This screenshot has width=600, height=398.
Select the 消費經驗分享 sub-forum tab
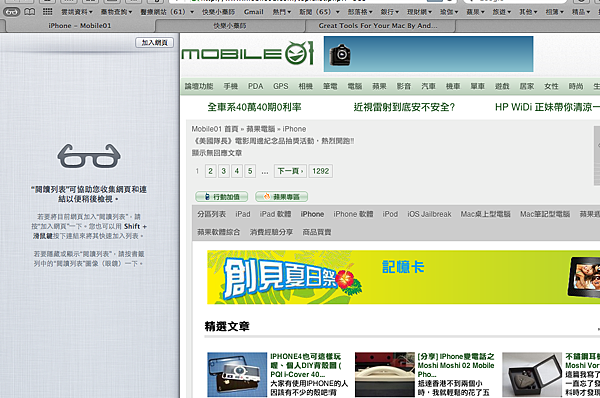(271, 232)
